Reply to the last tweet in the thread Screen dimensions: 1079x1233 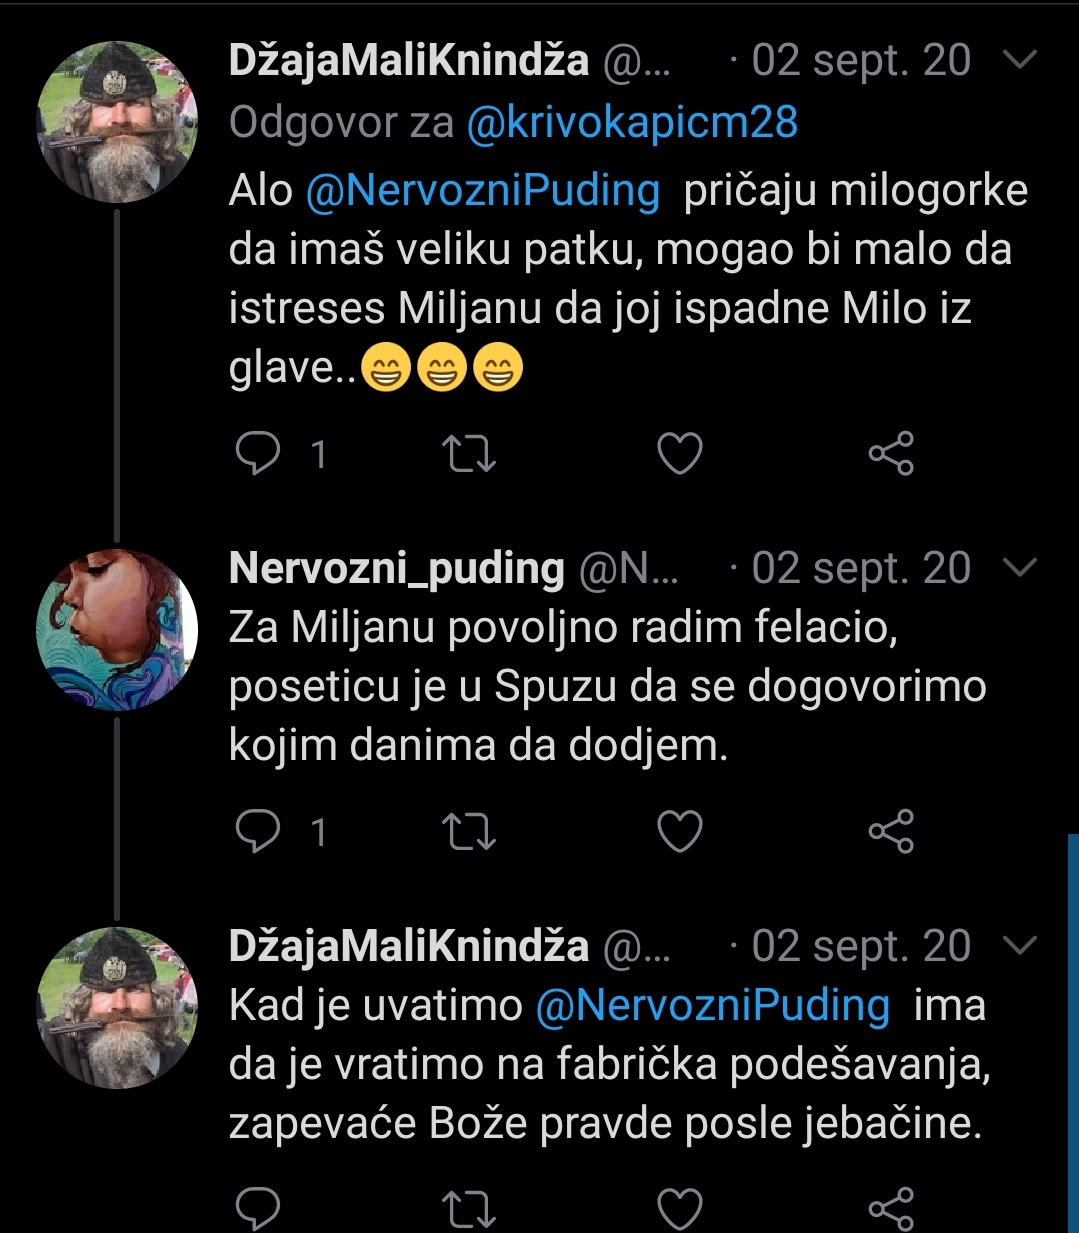[258, 1208]
